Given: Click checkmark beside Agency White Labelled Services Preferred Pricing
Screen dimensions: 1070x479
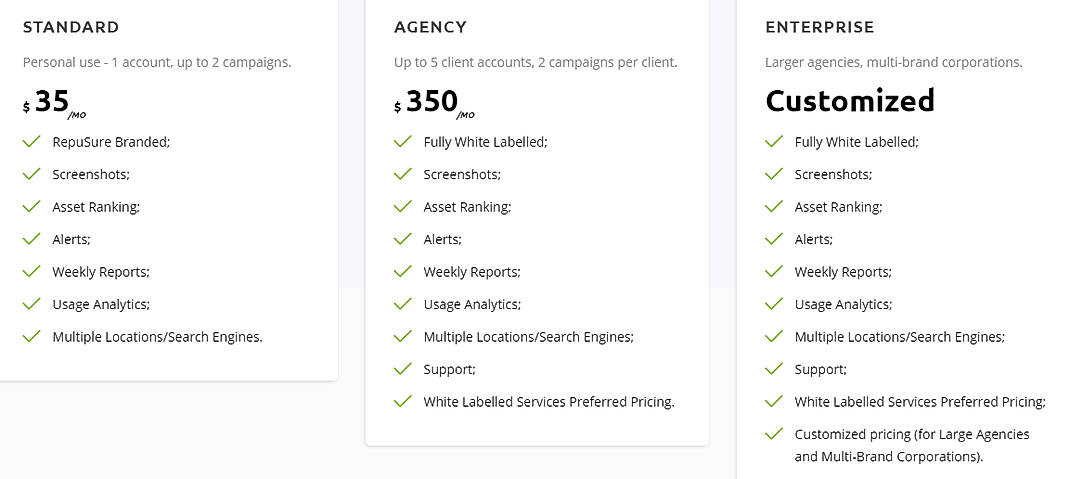Looking at the screenshot, I should pos(403,402).
